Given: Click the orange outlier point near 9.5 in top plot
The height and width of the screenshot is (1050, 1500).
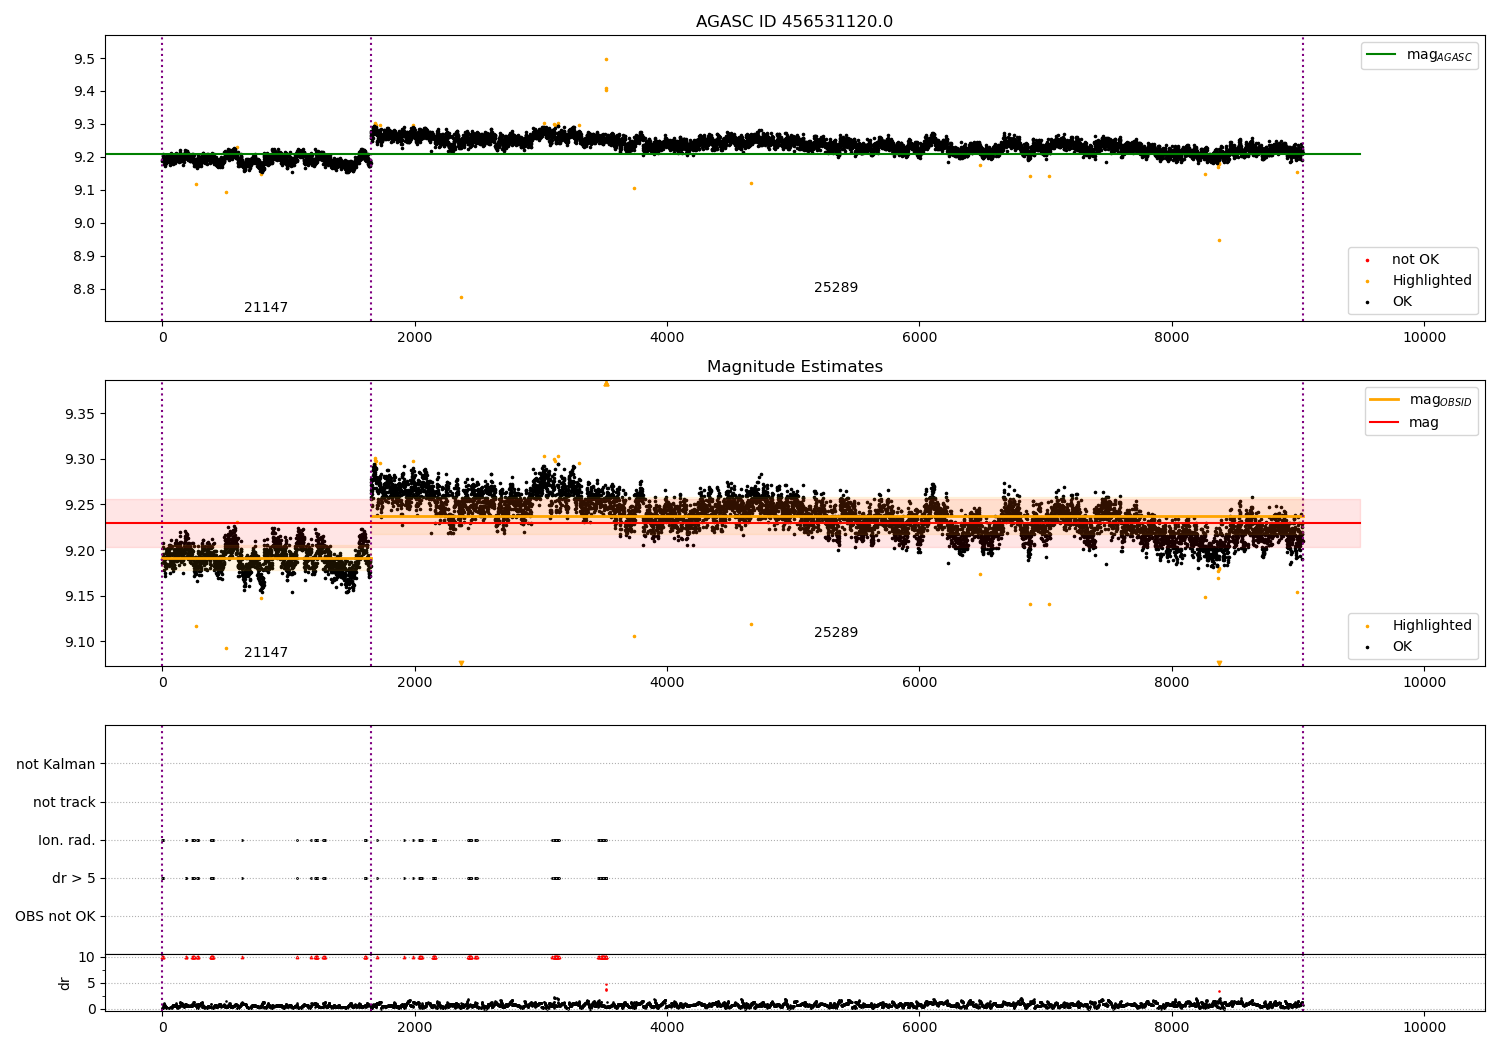Looking at the screenshot, I should tap(606, 59).
